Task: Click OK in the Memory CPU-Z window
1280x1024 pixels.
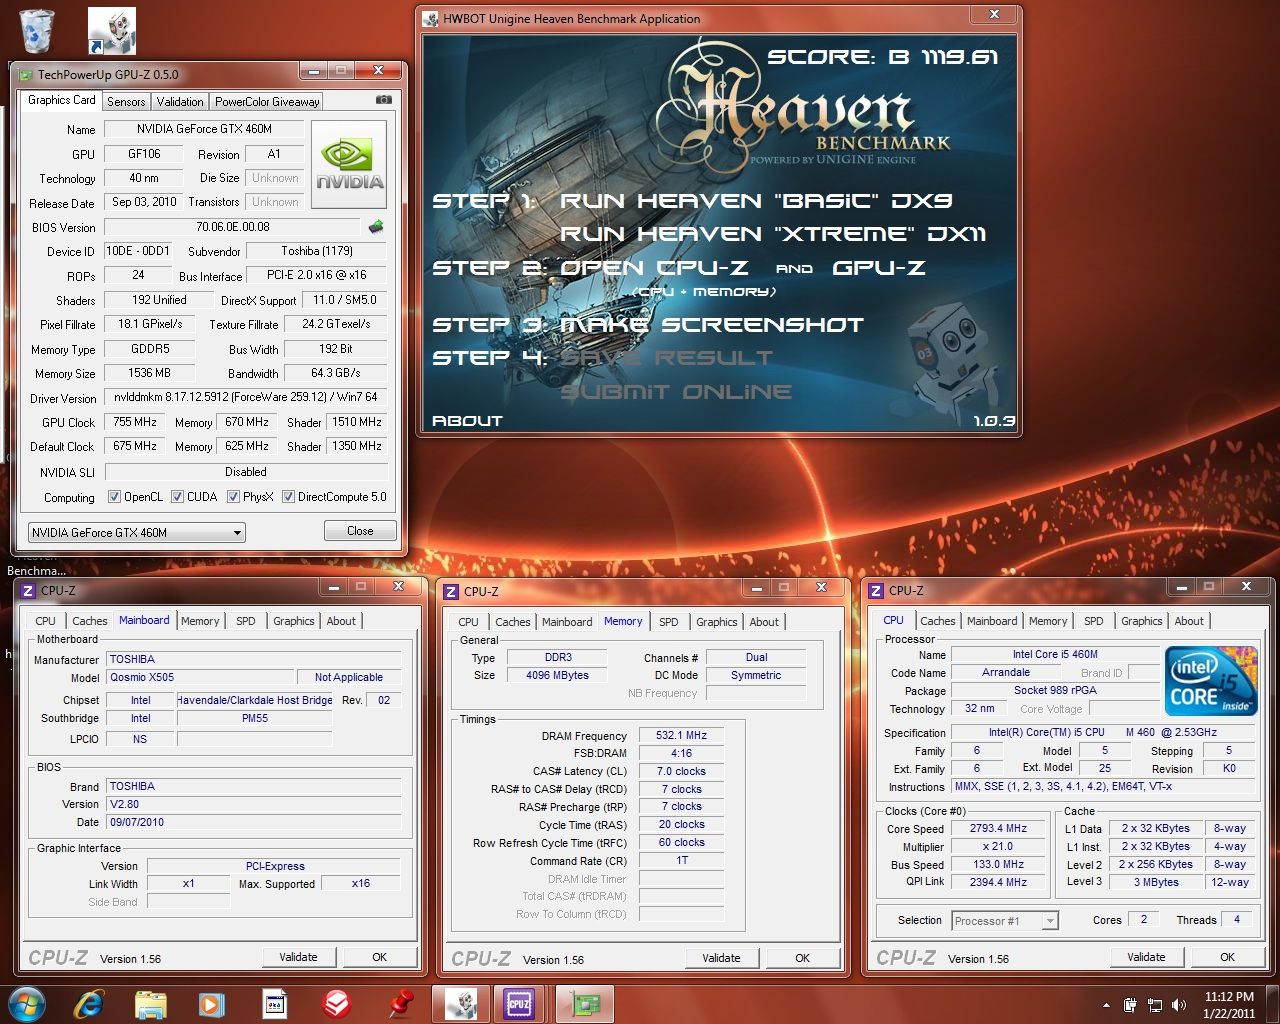Action: click(x=802, y=958)
